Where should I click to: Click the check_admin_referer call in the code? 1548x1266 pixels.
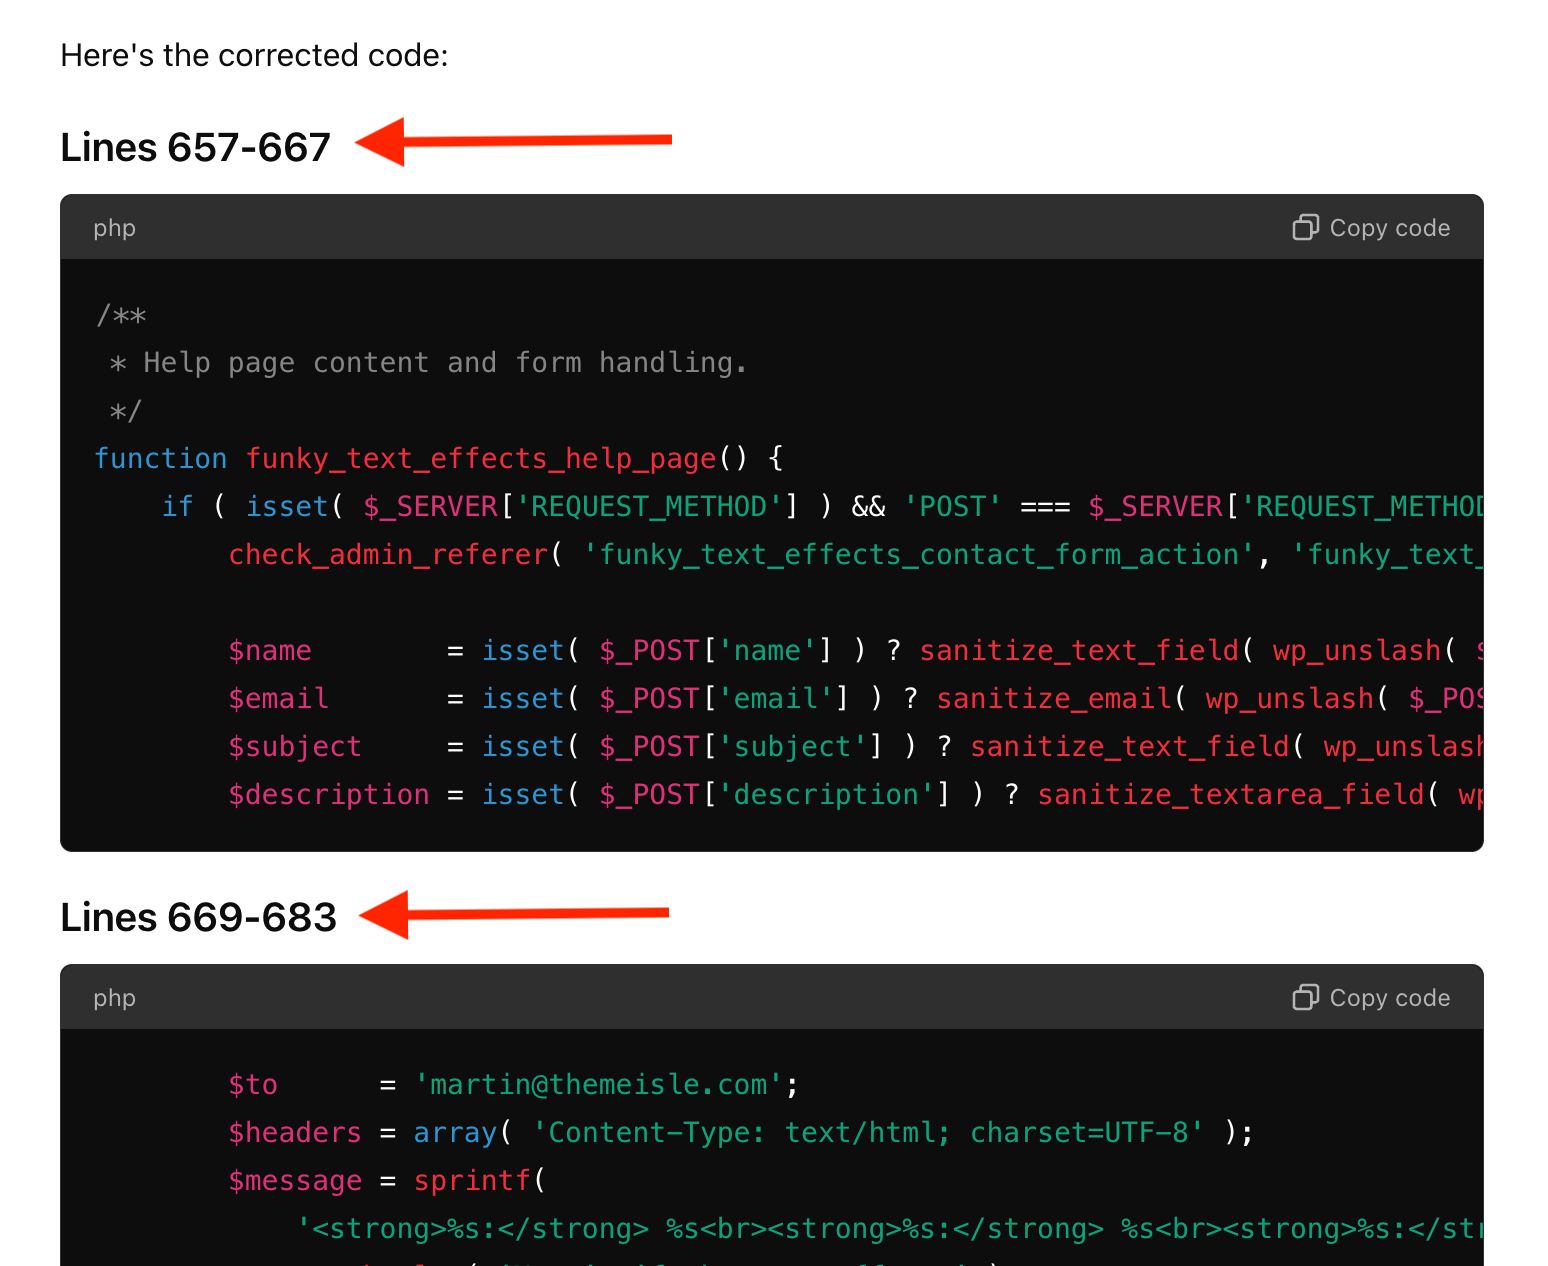[388, 554]
